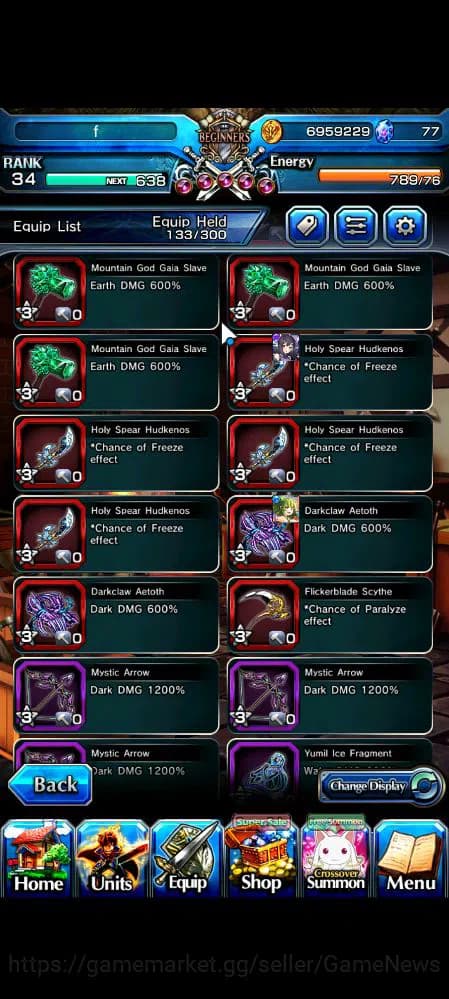This screenshot has width=449, height=999.
Task: Tap the purple gem currency icon
Action: click(x=383, y=131)
